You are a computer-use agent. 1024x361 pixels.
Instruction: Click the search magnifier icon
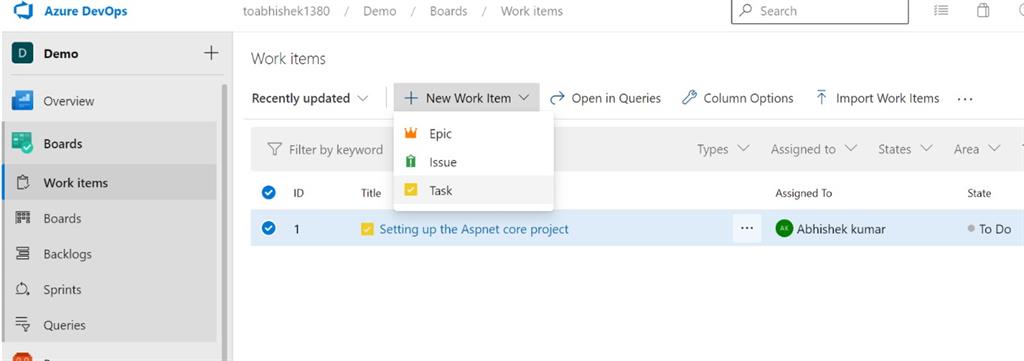[x=745, y=10]
